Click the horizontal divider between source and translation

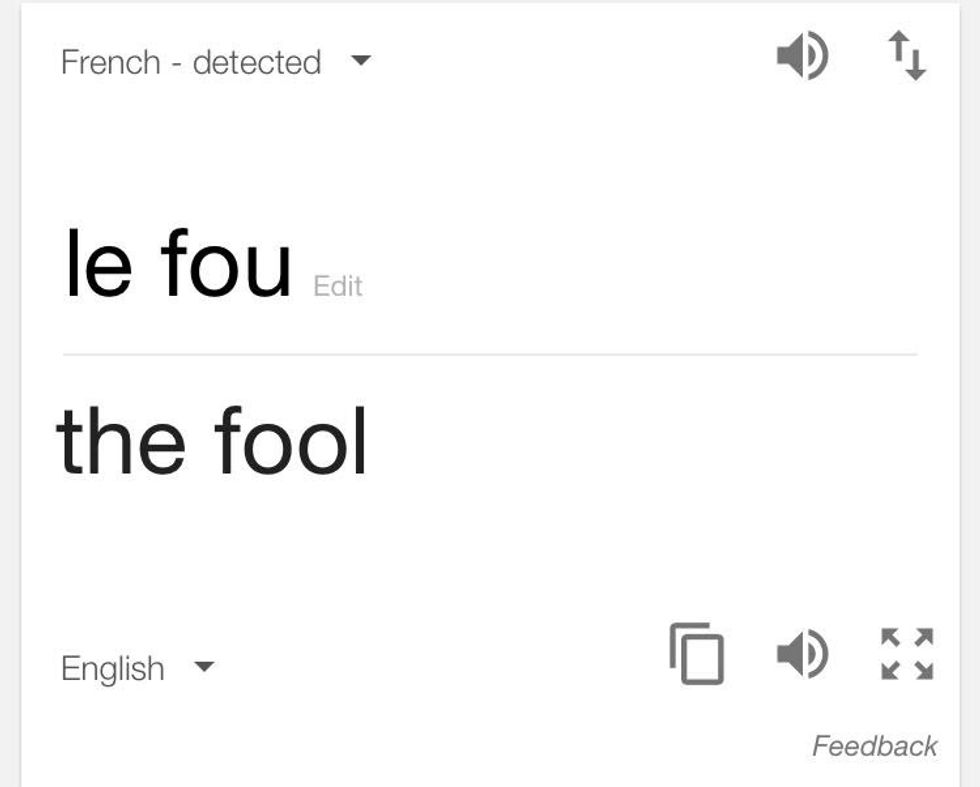pos(490,354)
